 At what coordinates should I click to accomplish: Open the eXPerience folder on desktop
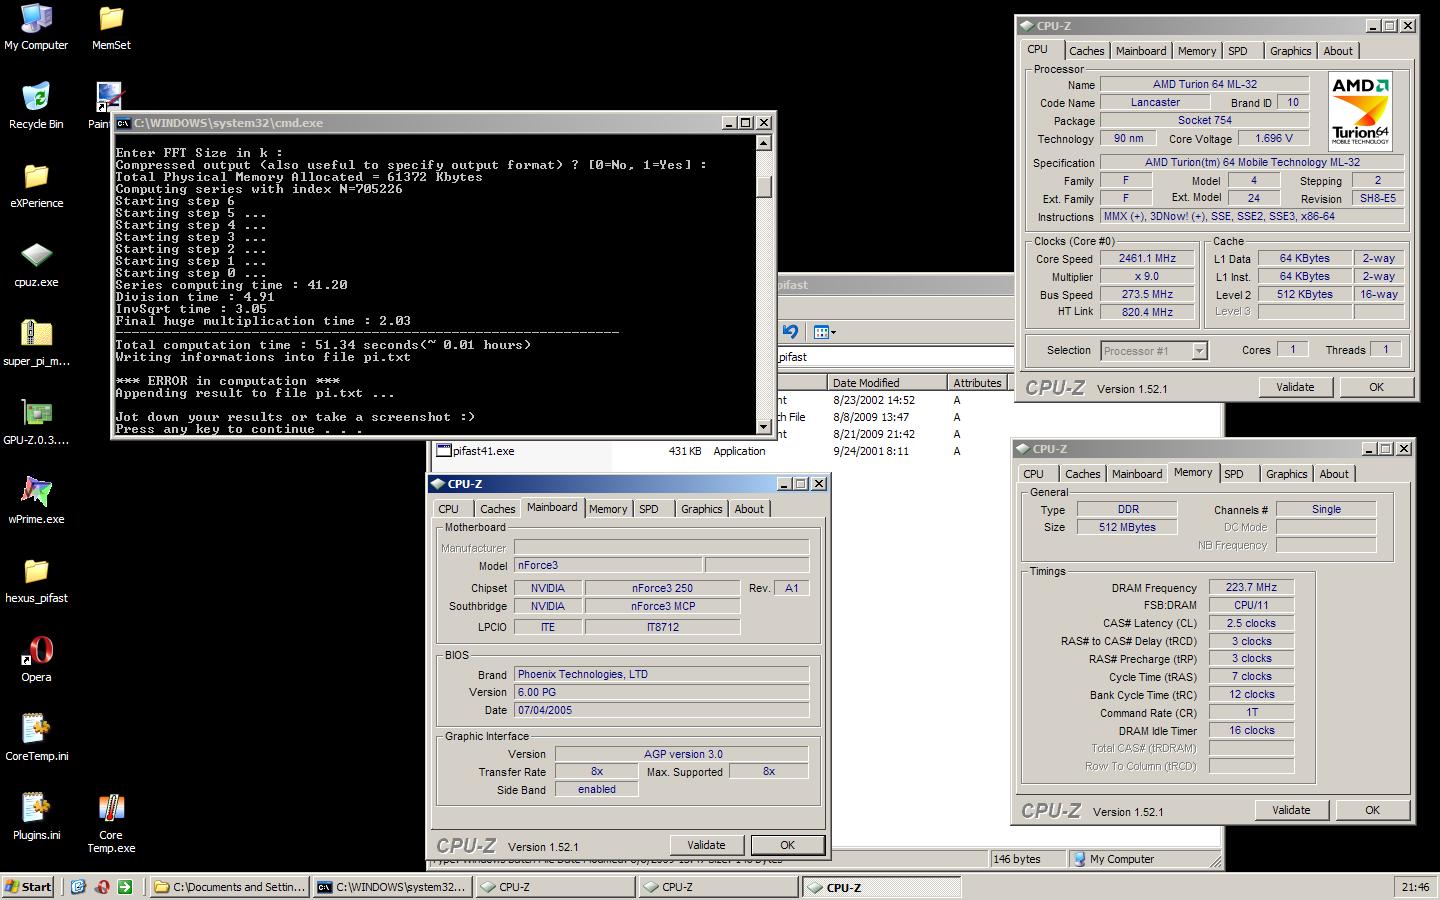point(36,185)
